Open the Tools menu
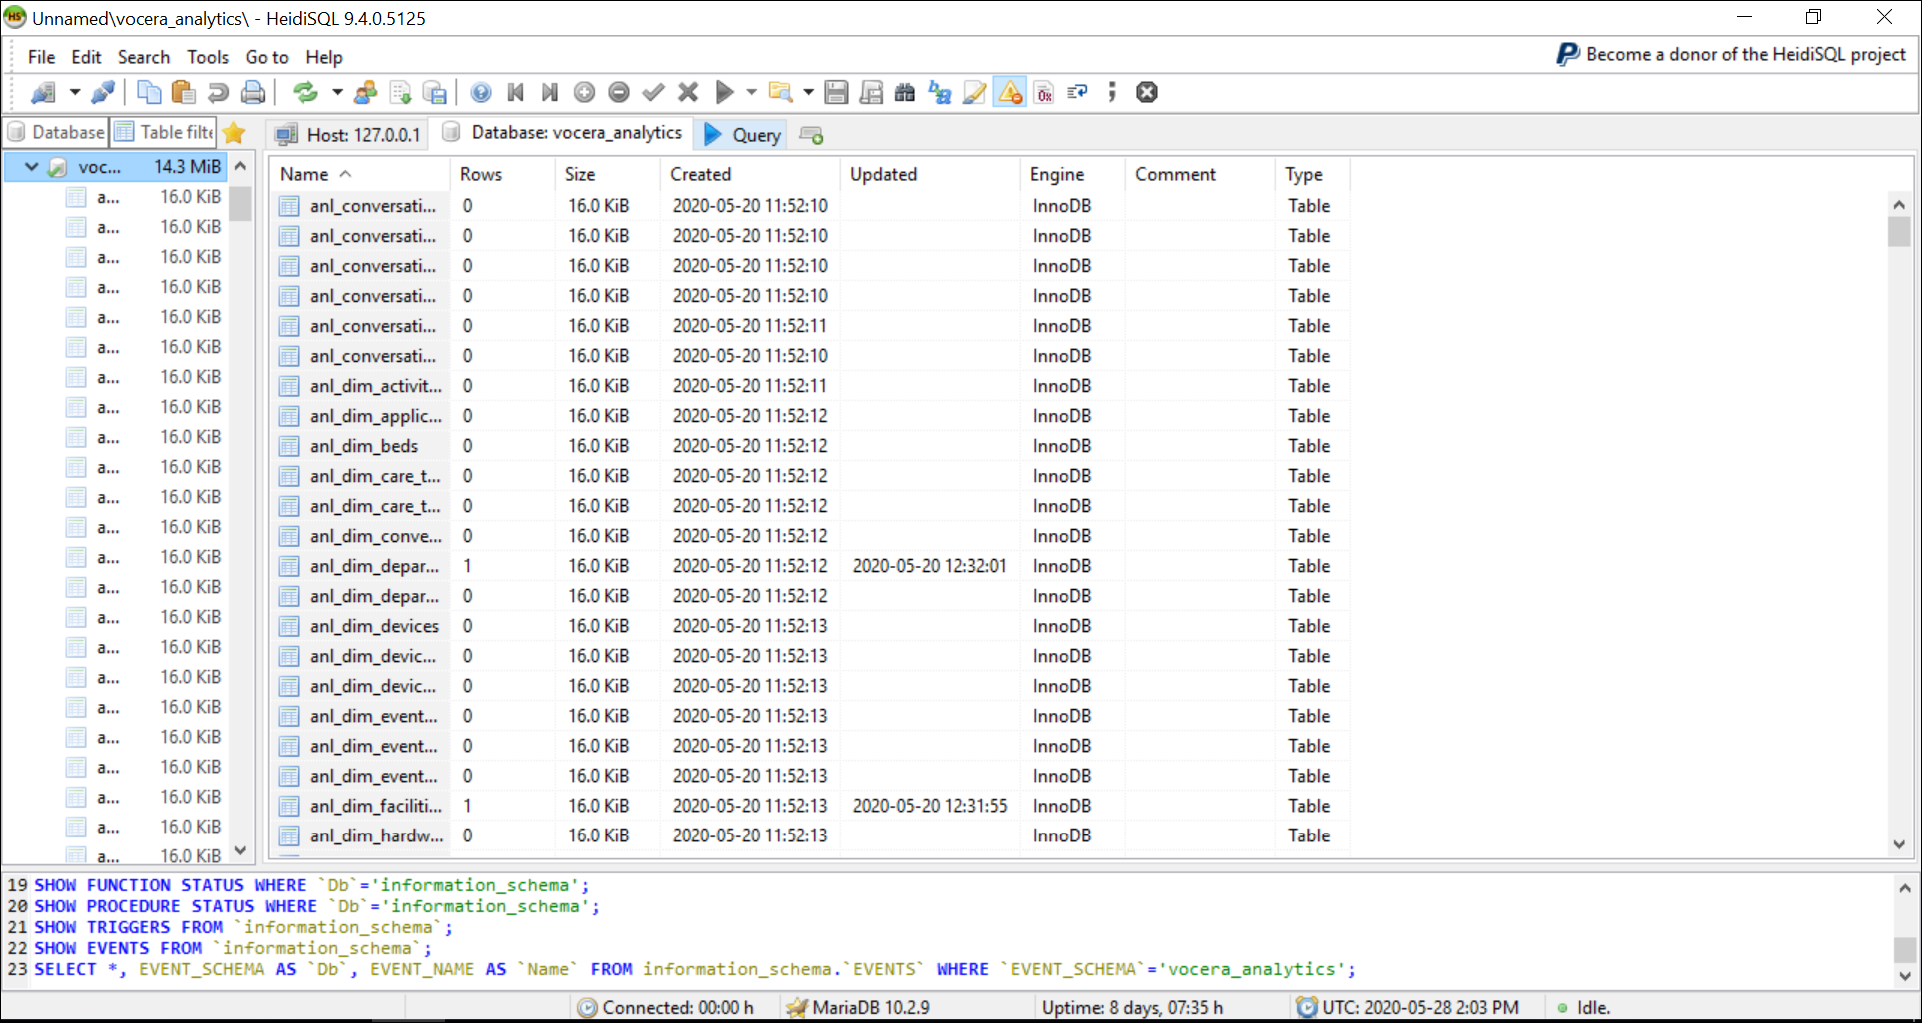The image size is (1922, 1023). coord(207,57)
